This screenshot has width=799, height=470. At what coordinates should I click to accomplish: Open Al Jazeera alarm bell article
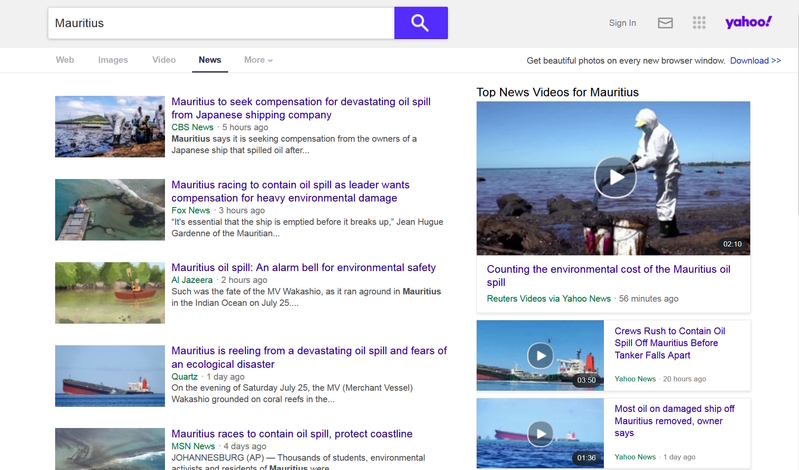click(304, 267)
